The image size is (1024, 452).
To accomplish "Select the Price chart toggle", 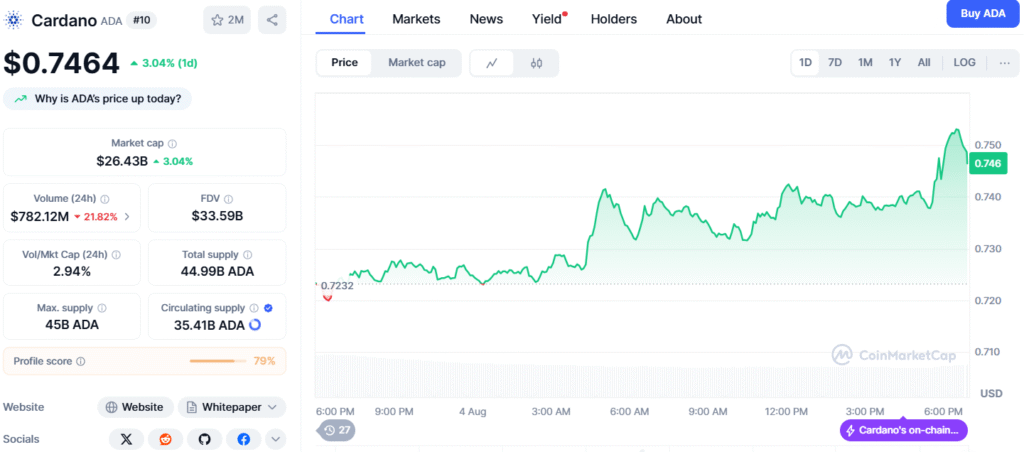I will pyautogui.click(x=344, y=63).
